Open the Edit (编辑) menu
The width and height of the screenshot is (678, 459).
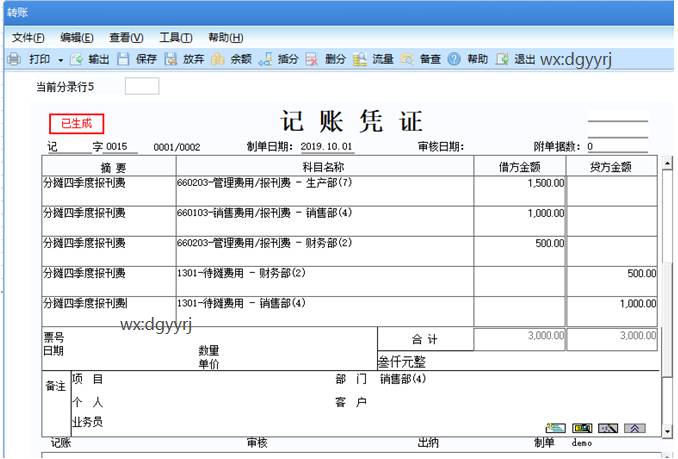click(77, 37)
